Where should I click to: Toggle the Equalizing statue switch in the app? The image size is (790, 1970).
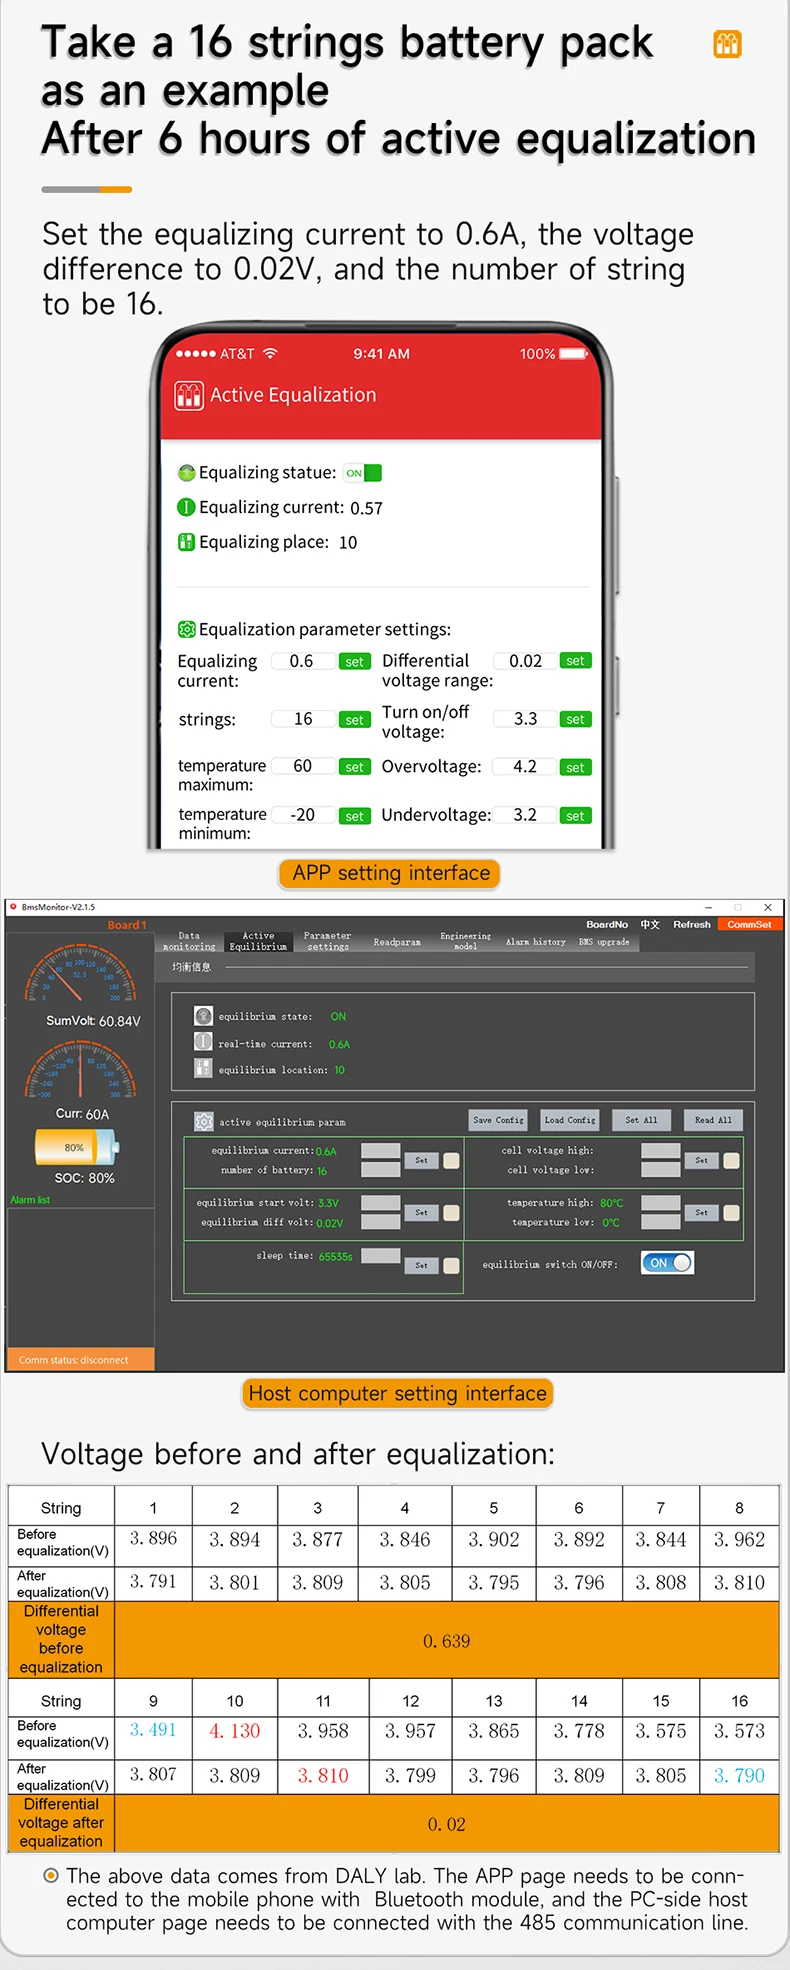coord(362,473)
